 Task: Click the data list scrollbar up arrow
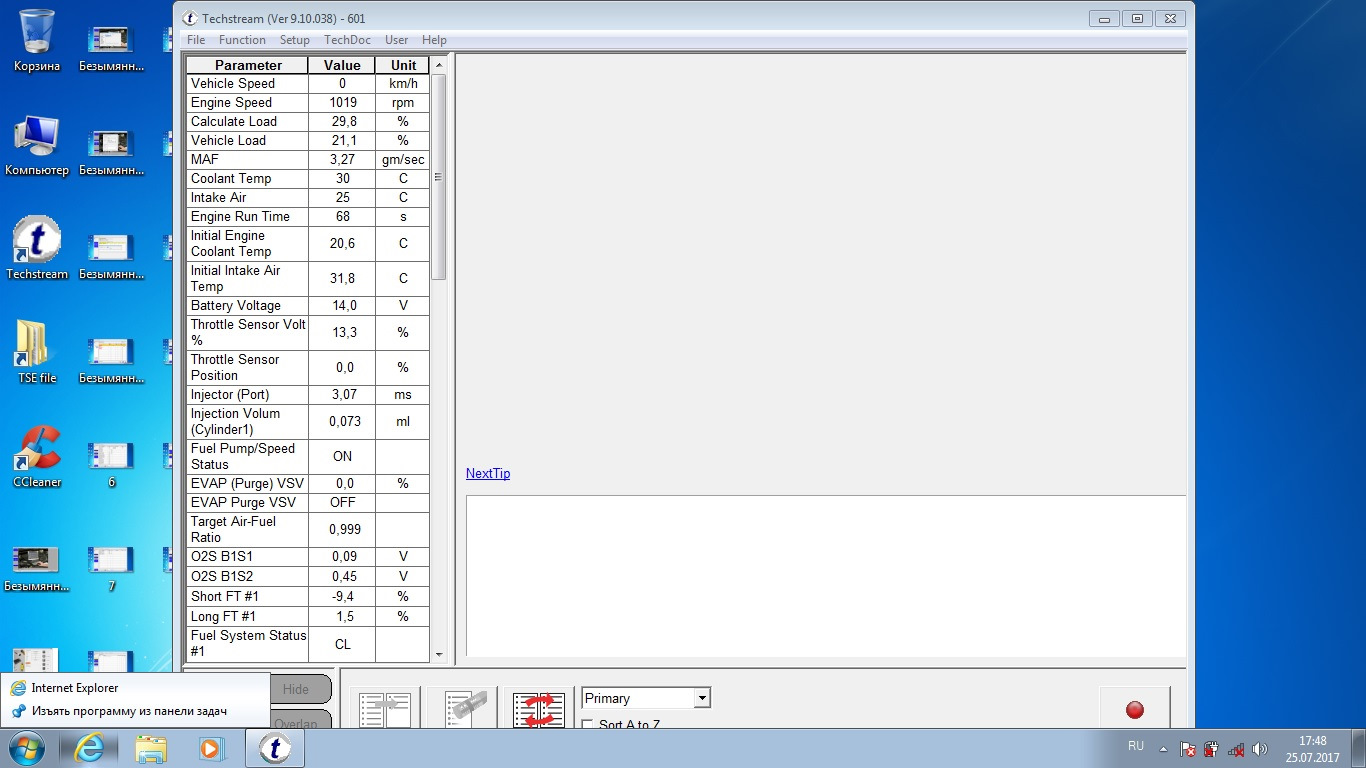coord(438,65)
